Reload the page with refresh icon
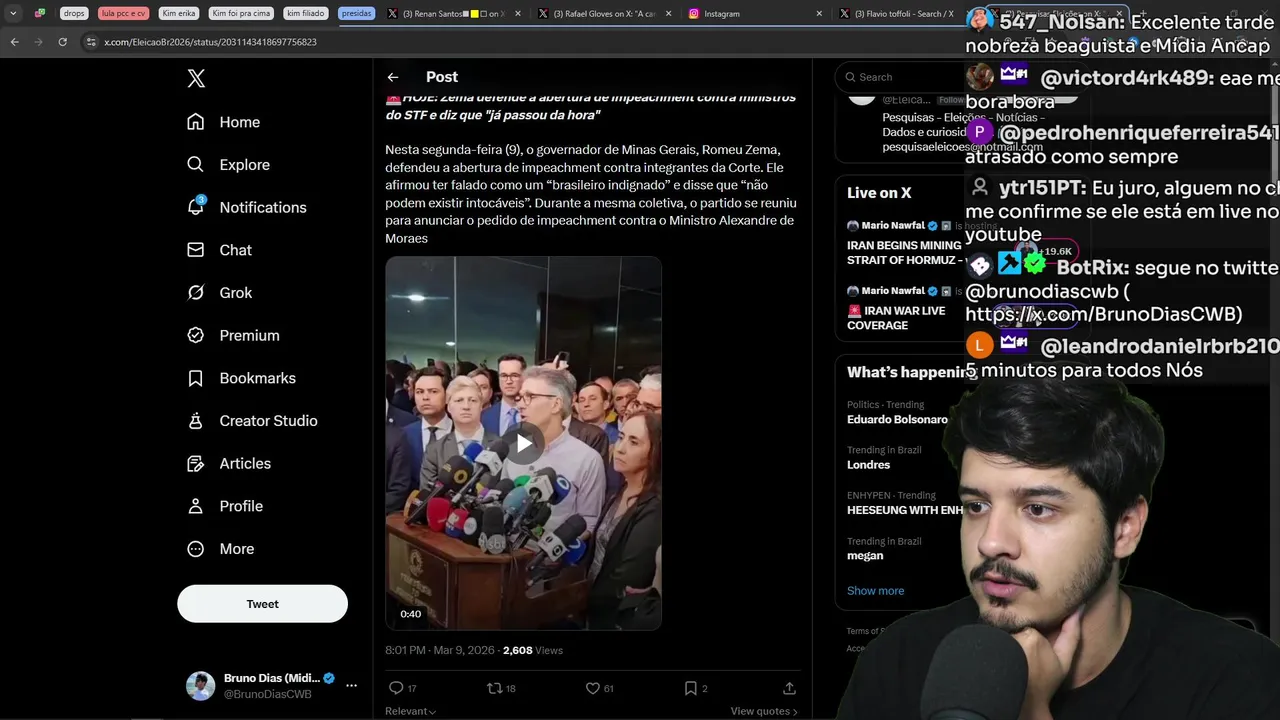The width and height of the screenshot is (1280, 720). (x=62, y=42)
